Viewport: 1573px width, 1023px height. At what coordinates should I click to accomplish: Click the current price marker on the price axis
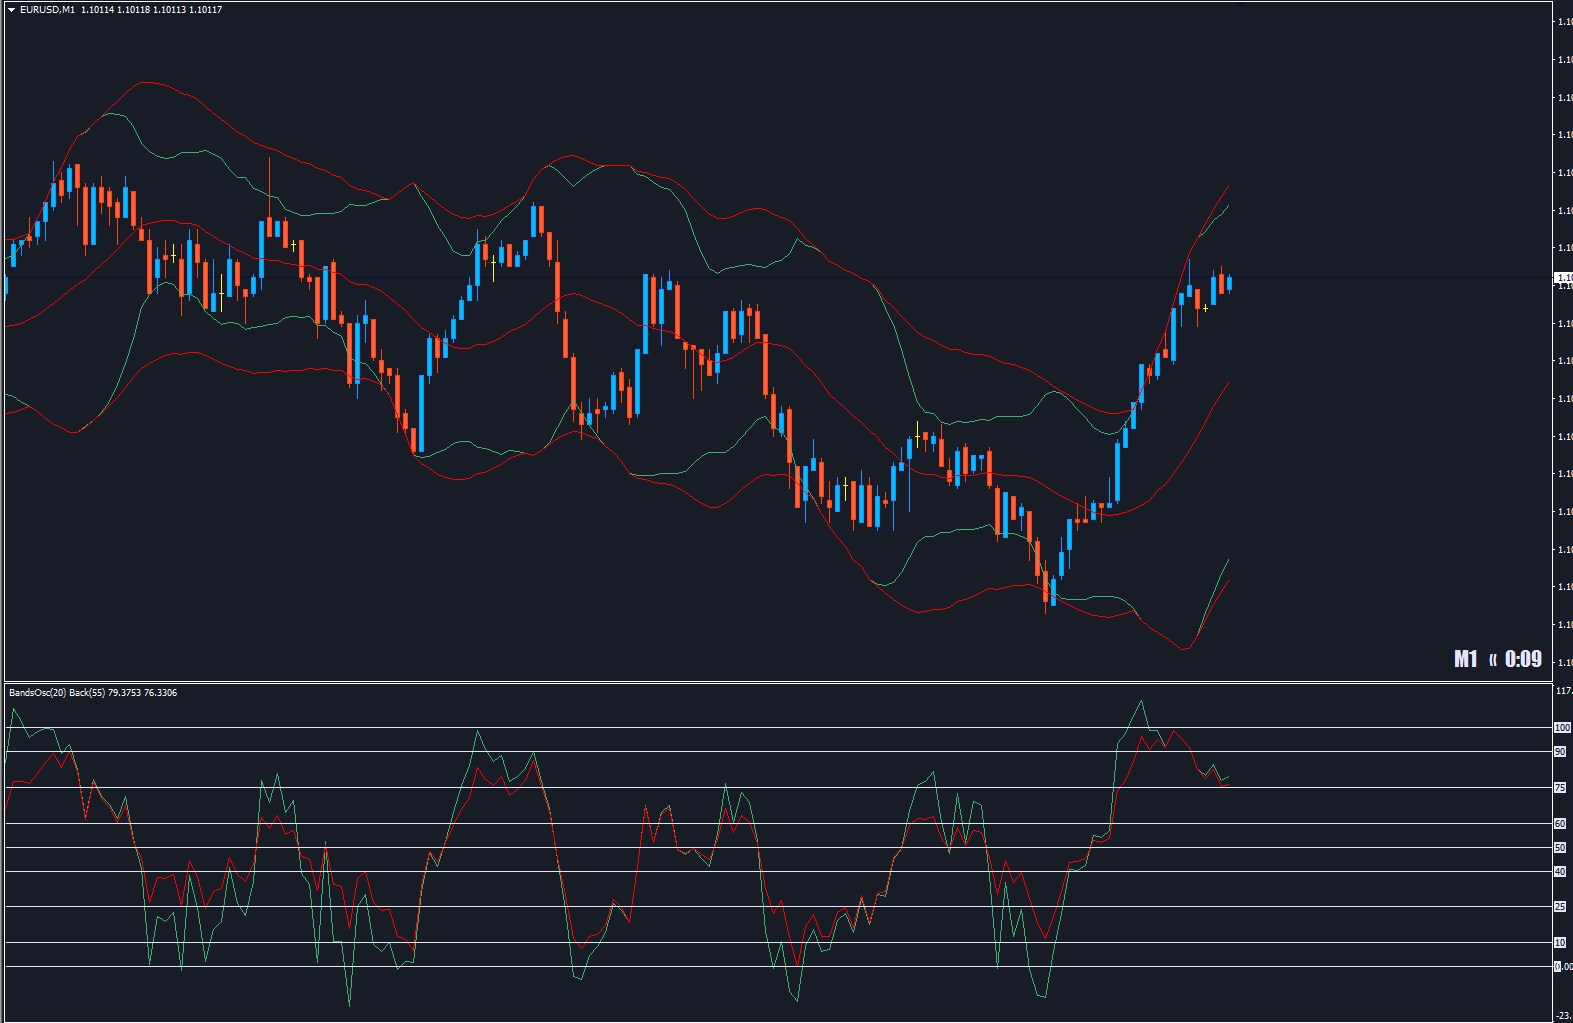[1563, 278]
